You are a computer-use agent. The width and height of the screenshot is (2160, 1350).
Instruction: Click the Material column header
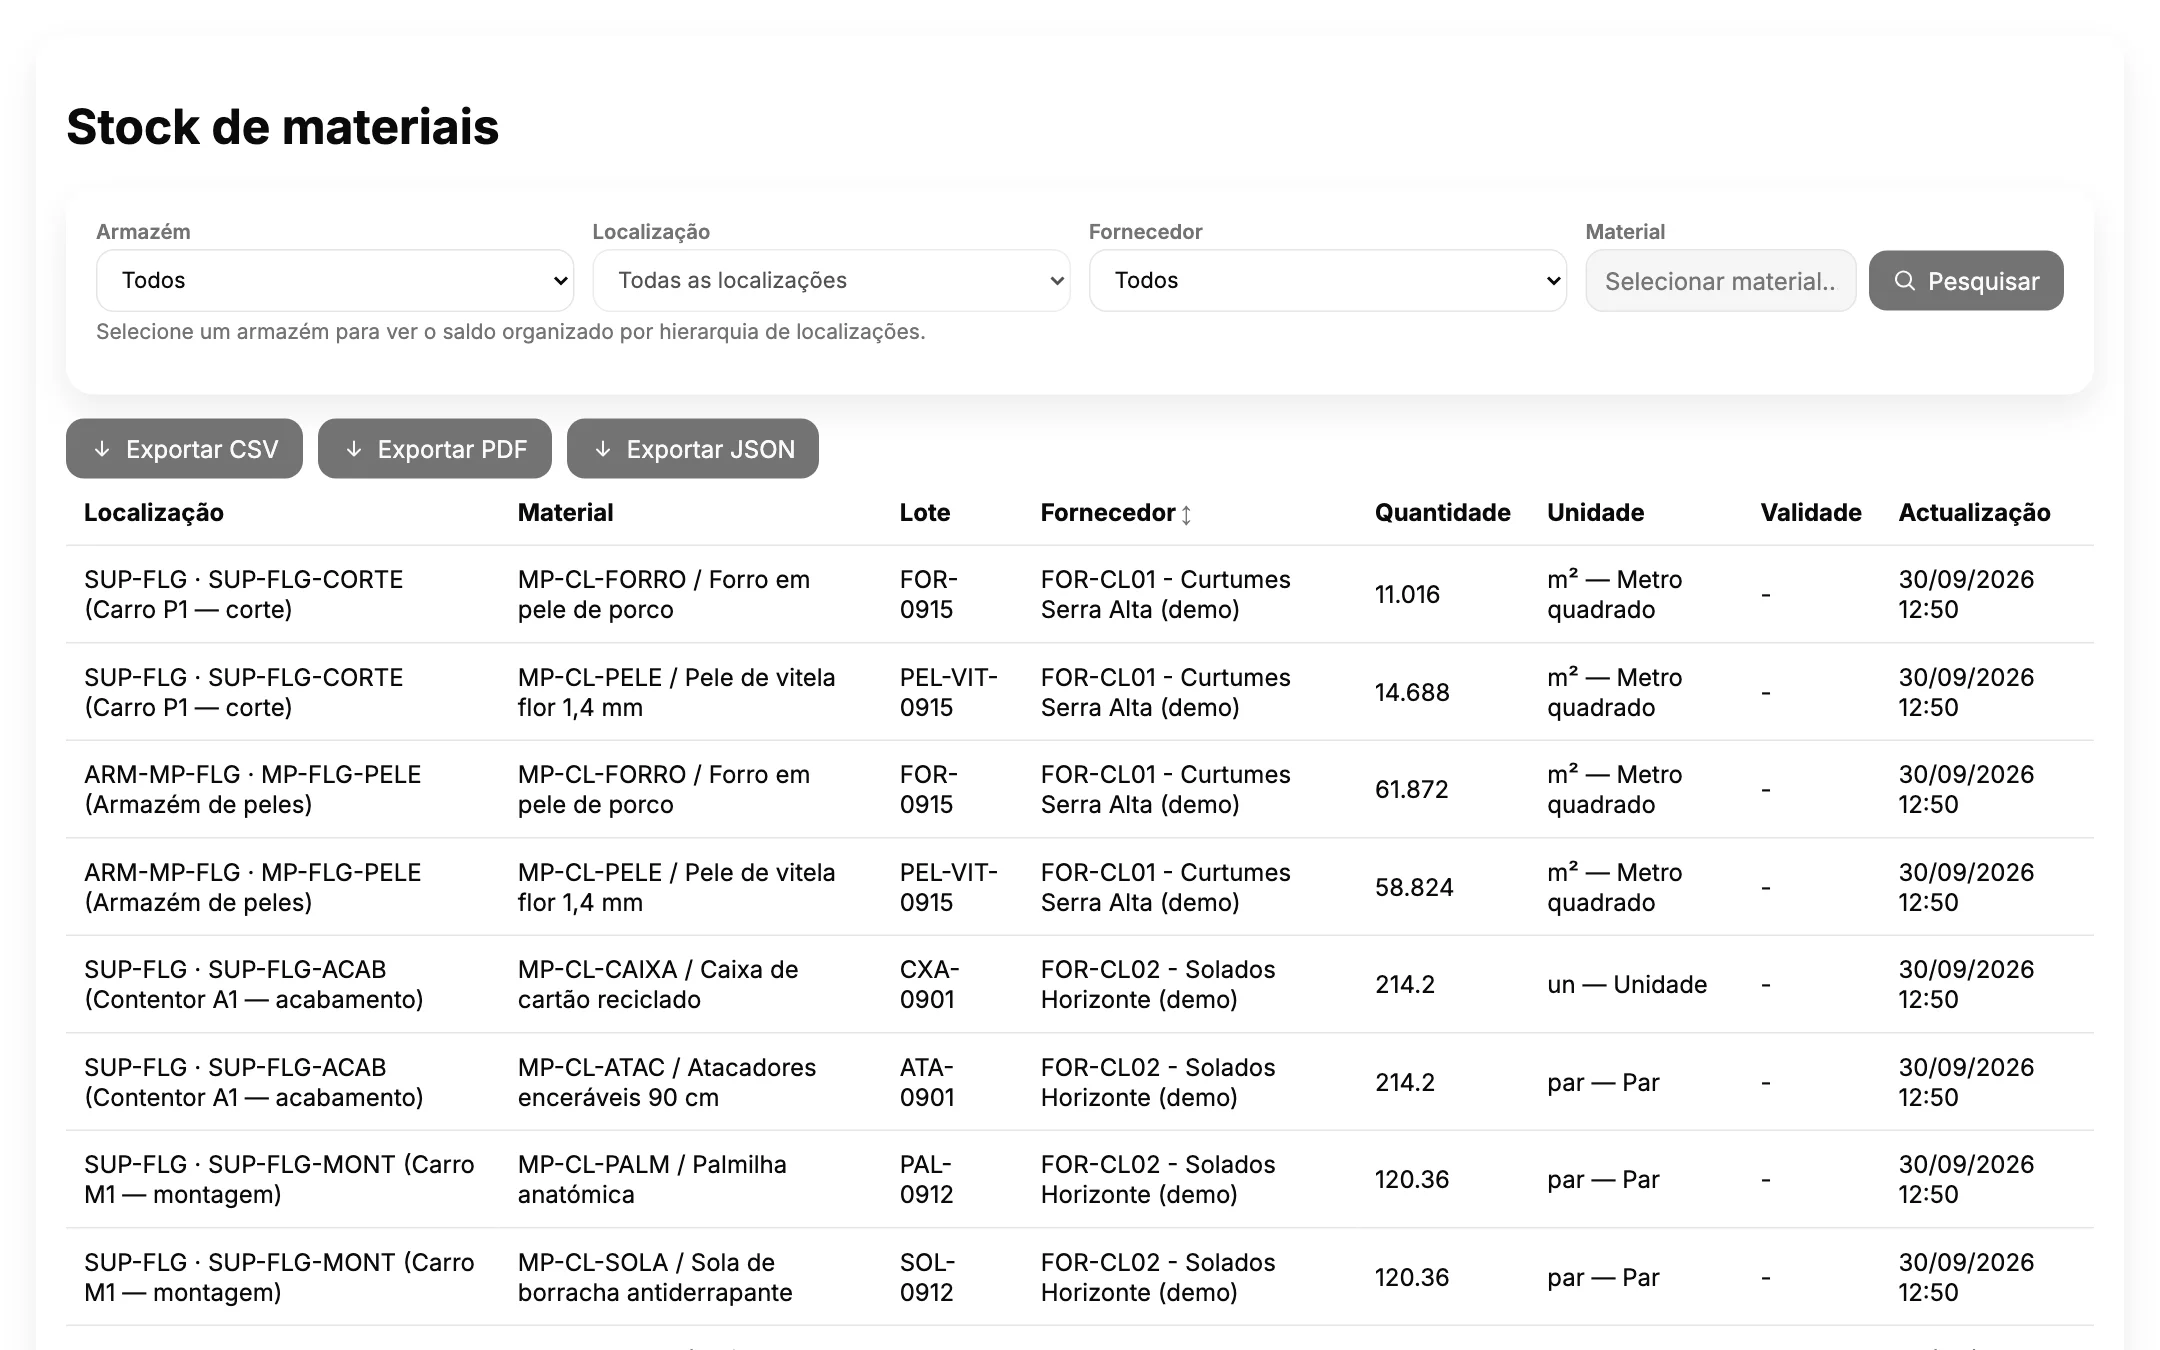pyautogui.click(x=565, y=513)
